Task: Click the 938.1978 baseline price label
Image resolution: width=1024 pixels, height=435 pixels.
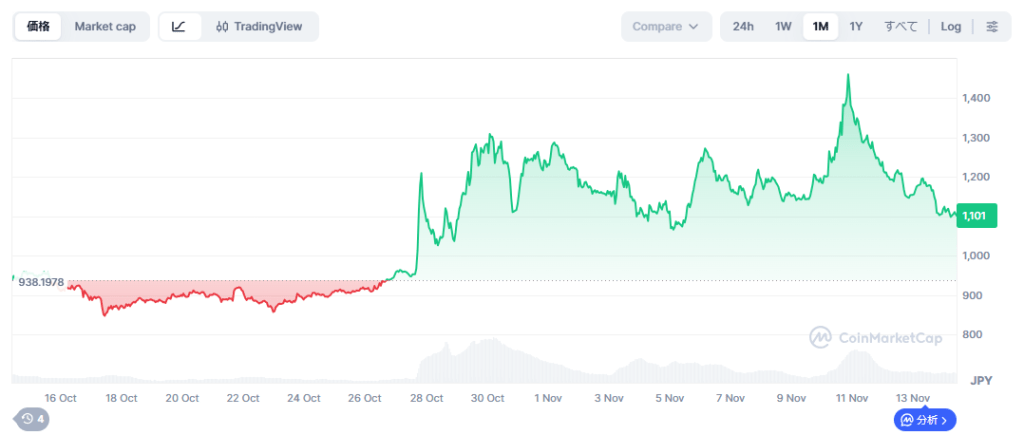Action: (x=41, y=282)
